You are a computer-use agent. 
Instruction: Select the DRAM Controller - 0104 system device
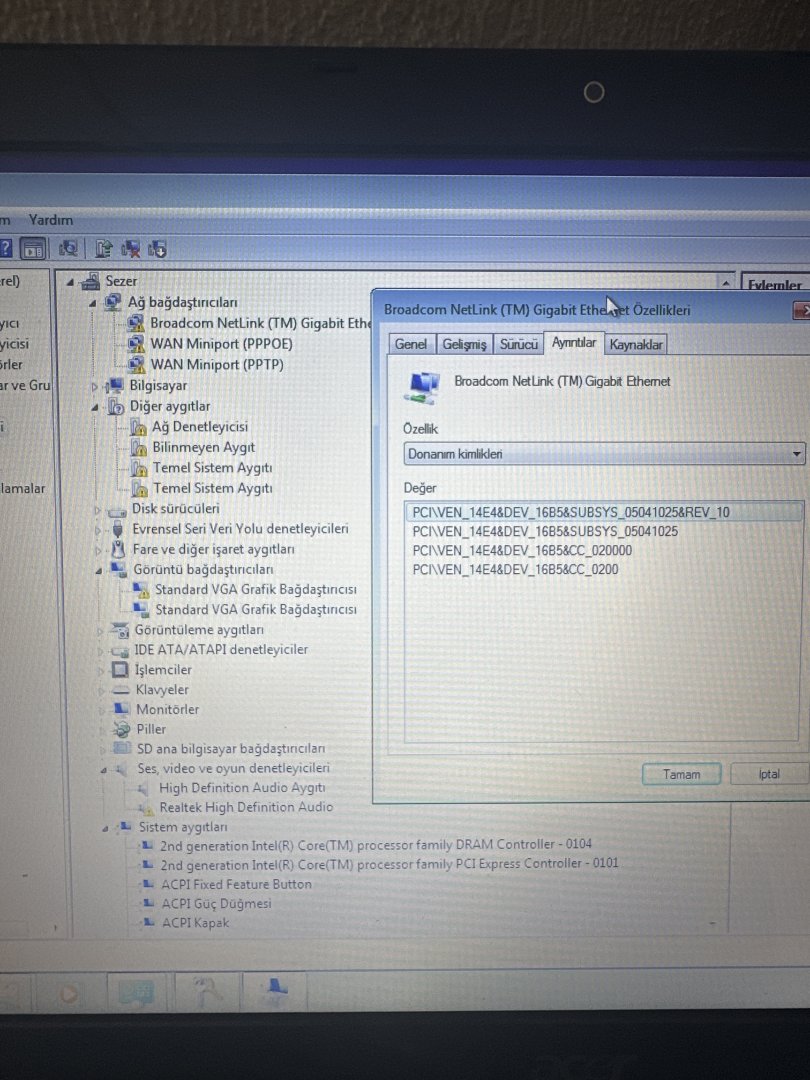tap(376, 845)
